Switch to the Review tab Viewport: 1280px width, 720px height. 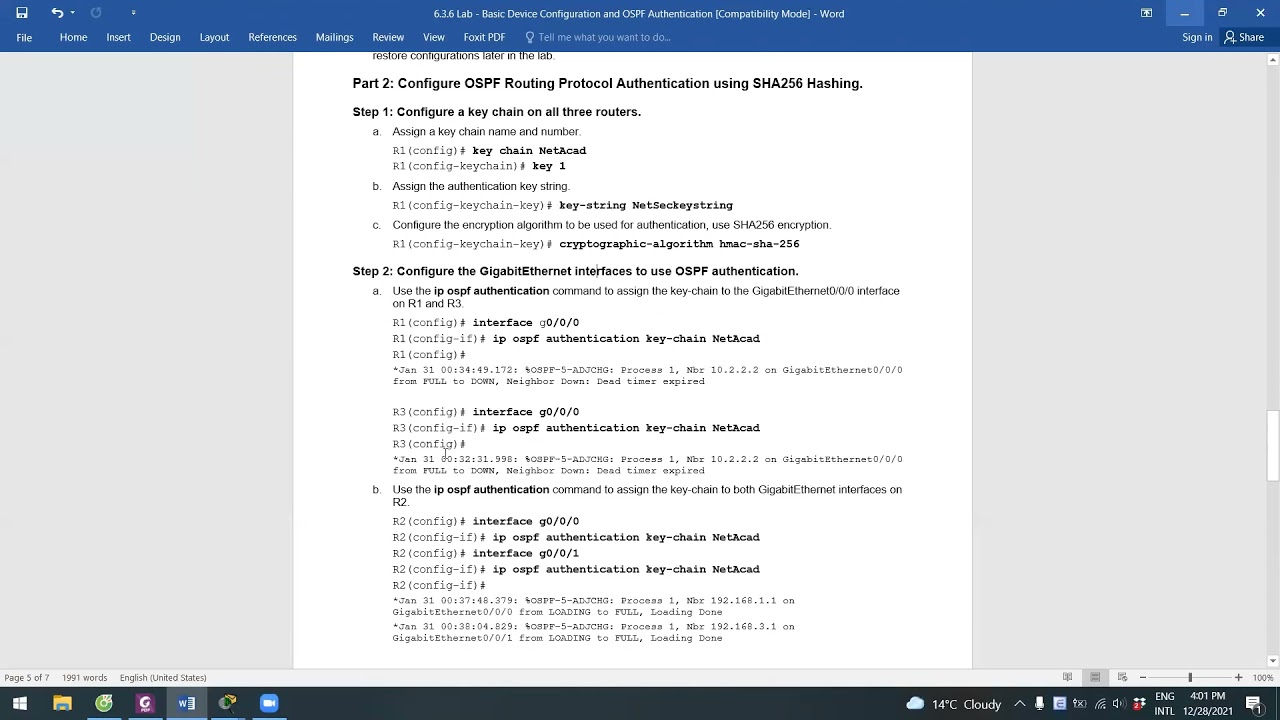(388, 37)
